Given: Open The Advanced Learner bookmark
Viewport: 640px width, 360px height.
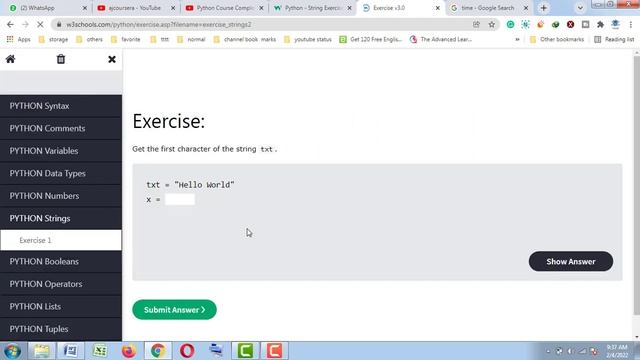Looking at the screenshot, I should tap(441, 40).
